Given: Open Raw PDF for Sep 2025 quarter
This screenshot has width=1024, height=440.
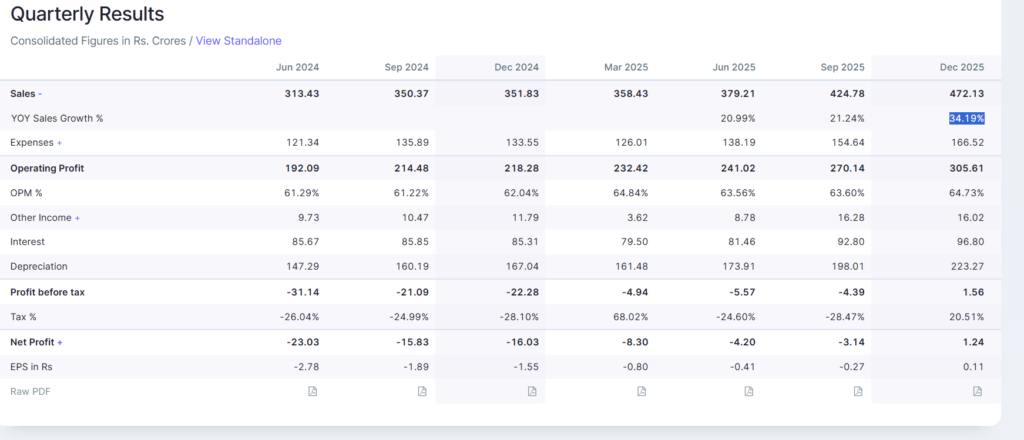Looking at the screenshot, I should (x=858, y=391).
